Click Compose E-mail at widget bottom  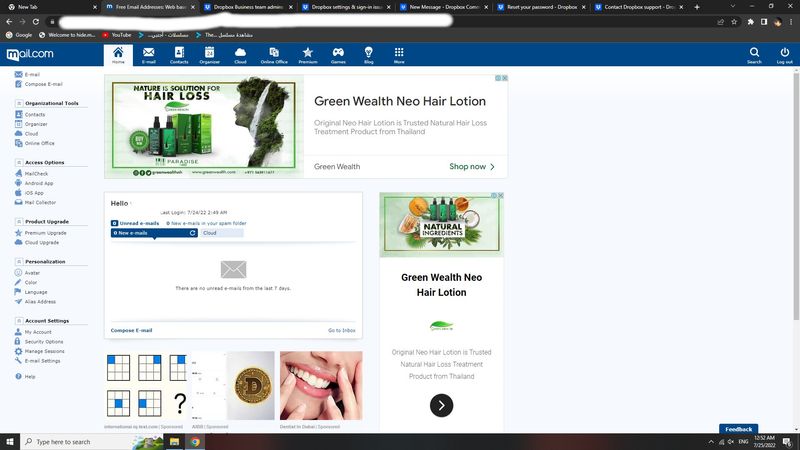pyautogui.click(x=131, y=330)
